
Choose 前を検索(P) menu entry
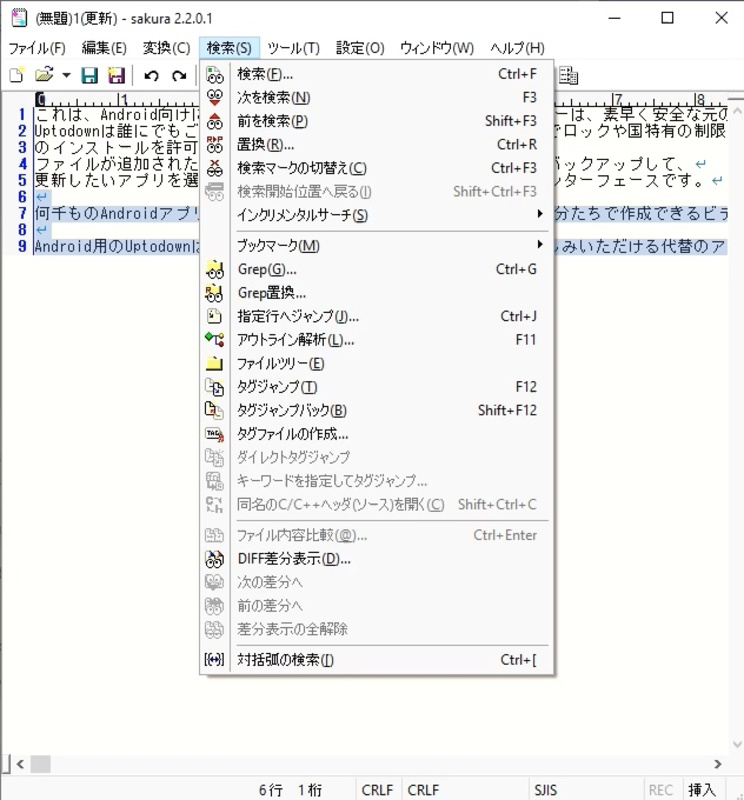(377, 121)
